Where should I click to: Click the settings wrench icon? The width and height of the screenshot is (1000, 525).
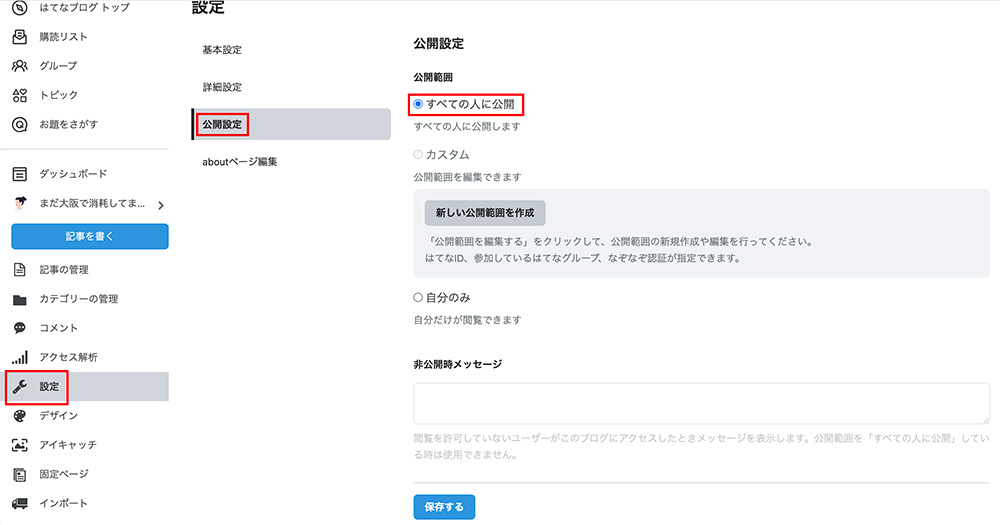[x=20, y=387]
